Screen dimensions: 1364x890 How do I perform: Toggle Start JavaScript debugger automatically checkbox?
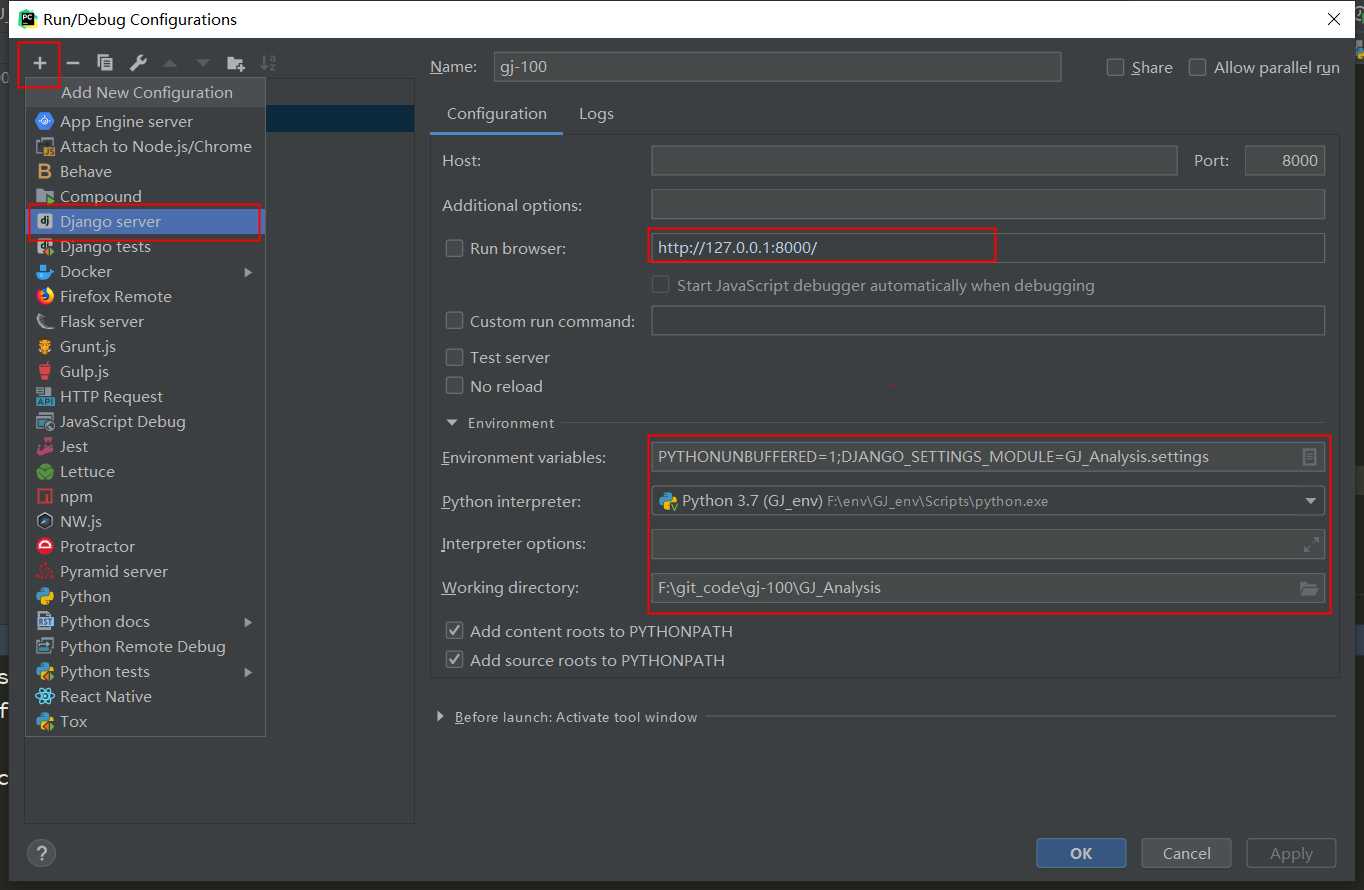click(660, 285)
